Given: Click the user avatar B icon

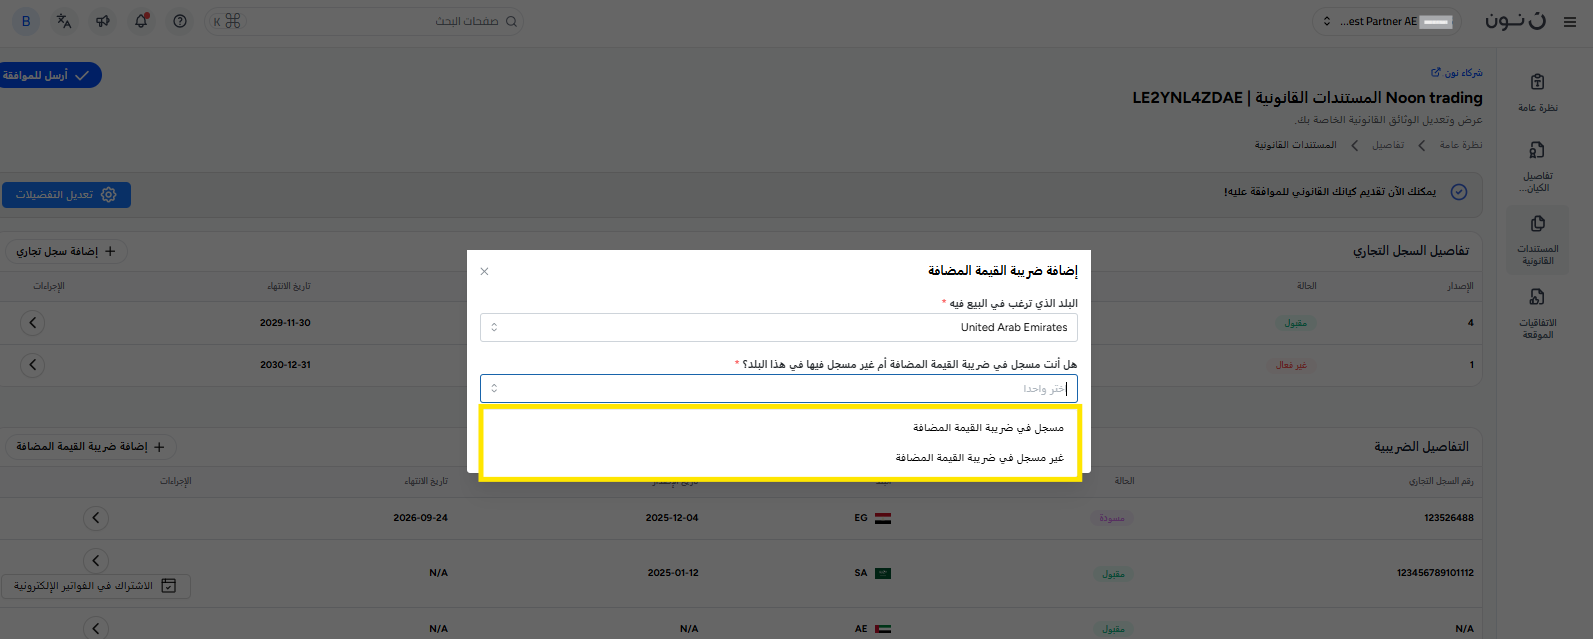Looking at the screenshot, I should pos(26,21).
